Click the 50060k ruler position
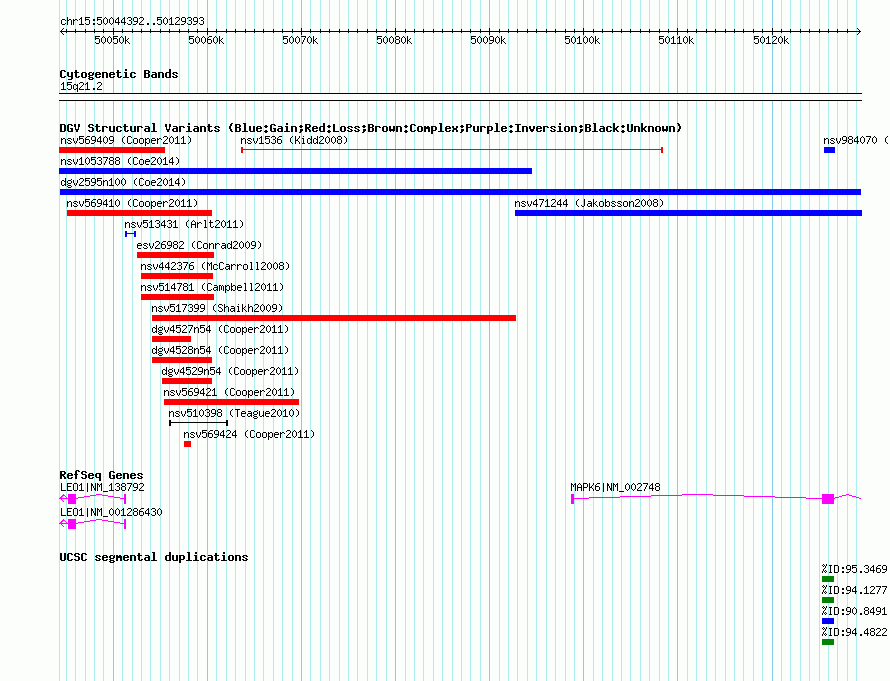 tap(206, 40)
